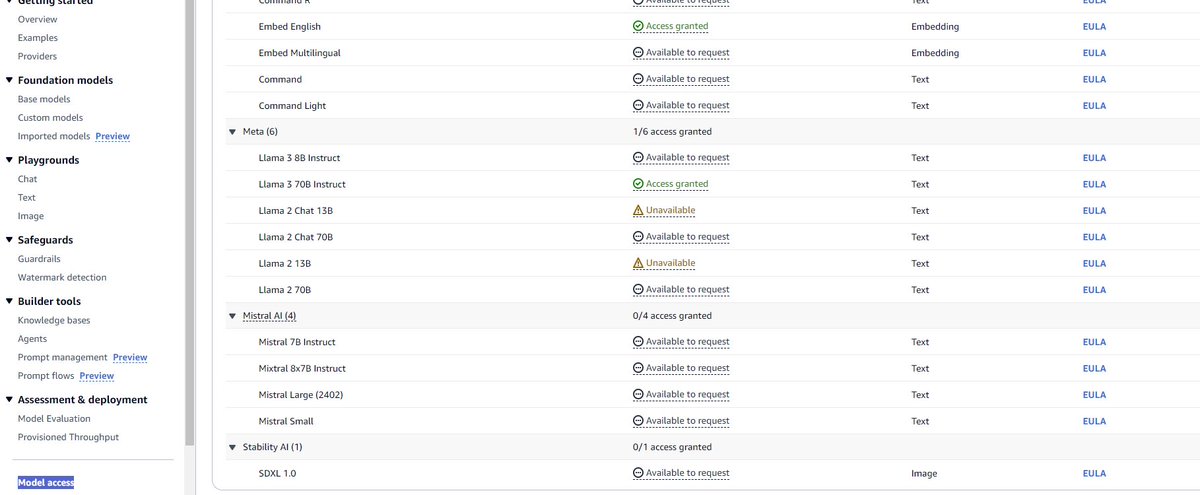Viewport: 1200px width, 495px height.
Task: Open the Chat playground
Action: [x=27, y=179]
